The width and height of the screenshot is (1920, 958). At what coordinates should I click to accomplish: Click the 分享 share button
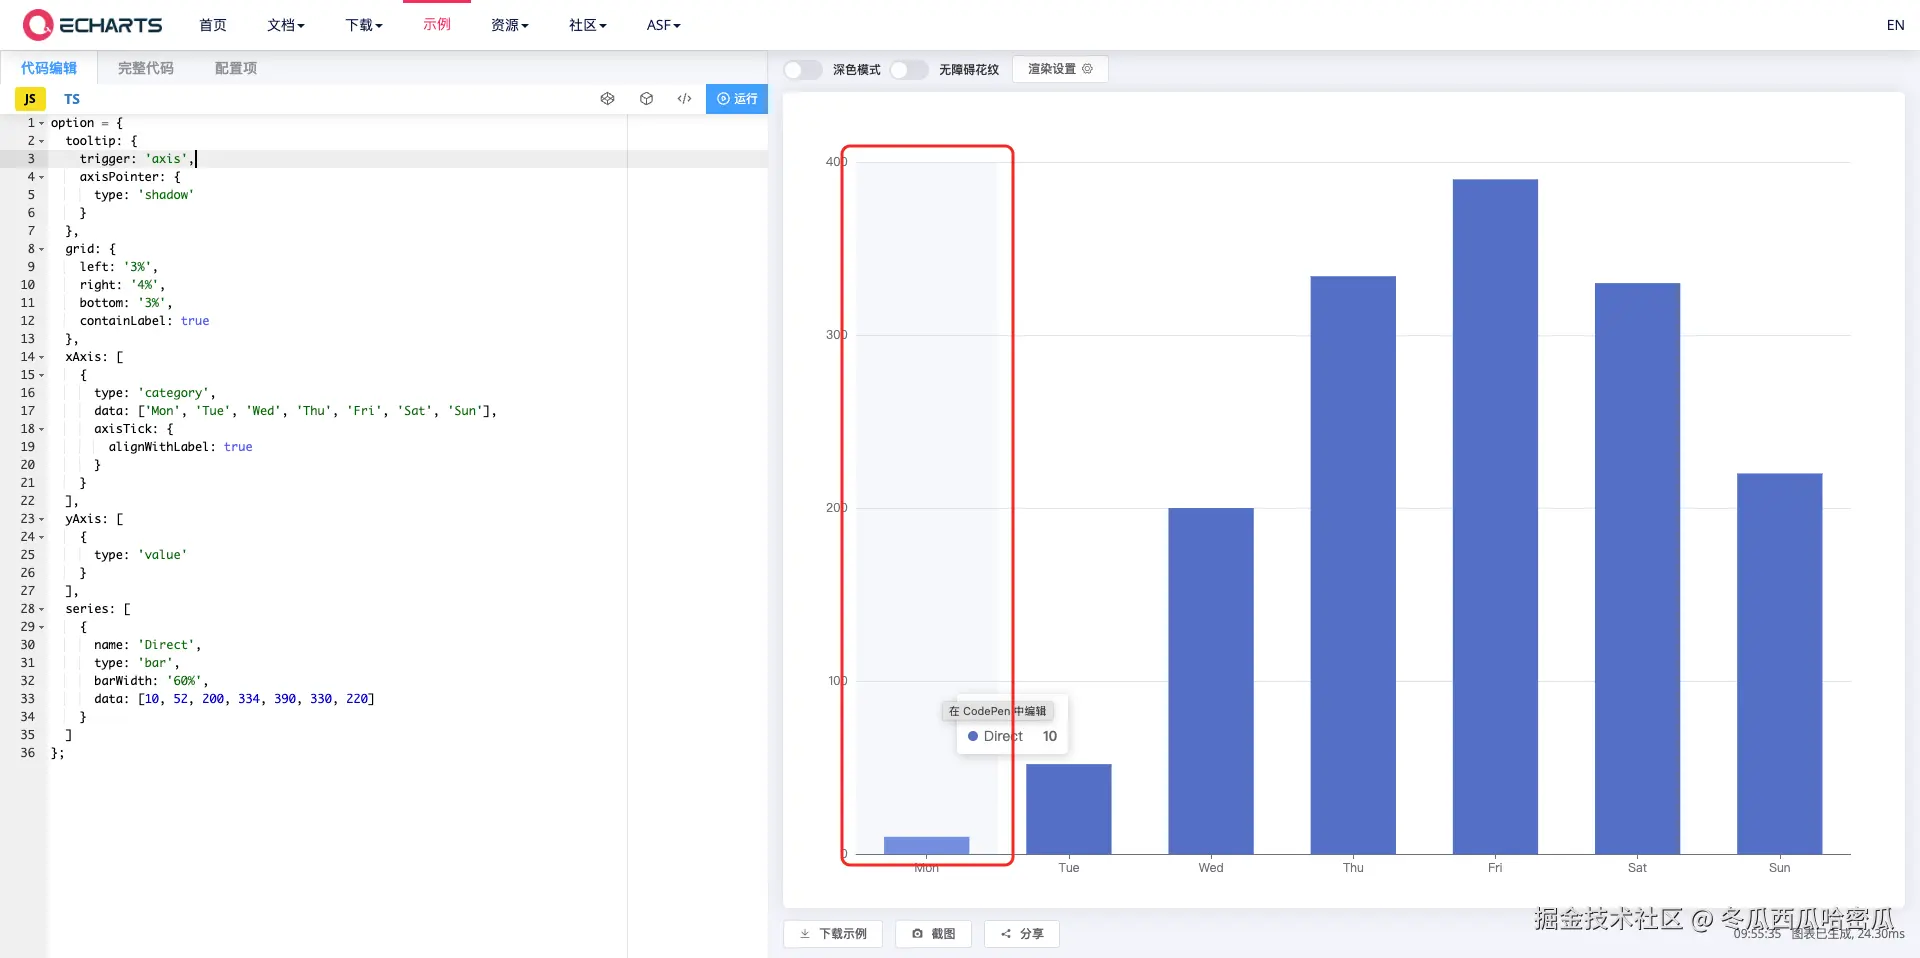tap(1022, 934)
